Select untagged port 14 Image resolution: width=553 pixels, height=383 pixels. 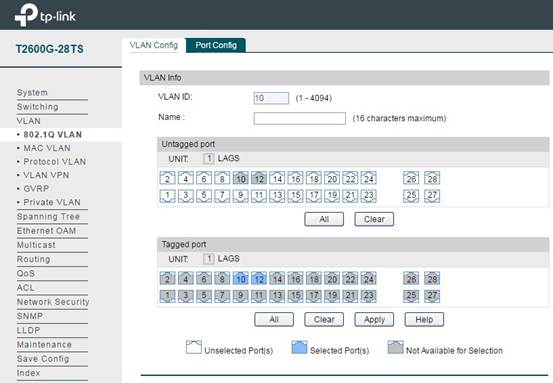277,178
